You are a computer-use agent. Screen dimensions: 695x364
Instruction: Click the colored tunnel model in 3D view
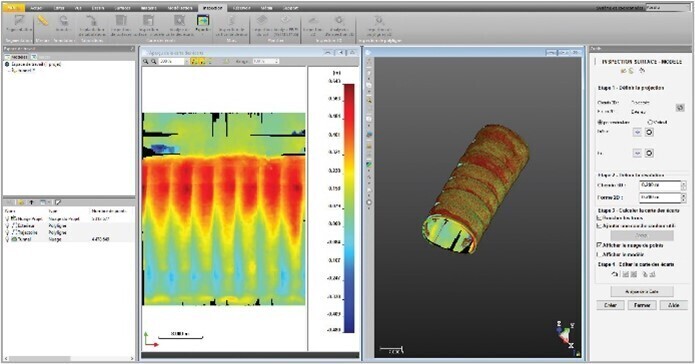click(476, 188)
